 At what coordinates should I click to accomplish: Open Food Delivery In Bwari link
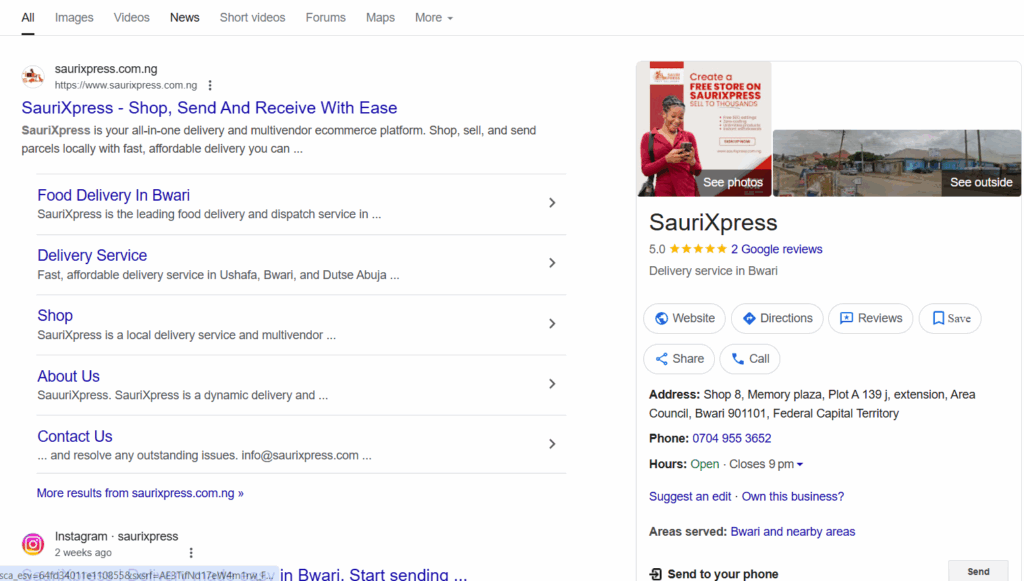pyautogui.click(x=113, y=195)
